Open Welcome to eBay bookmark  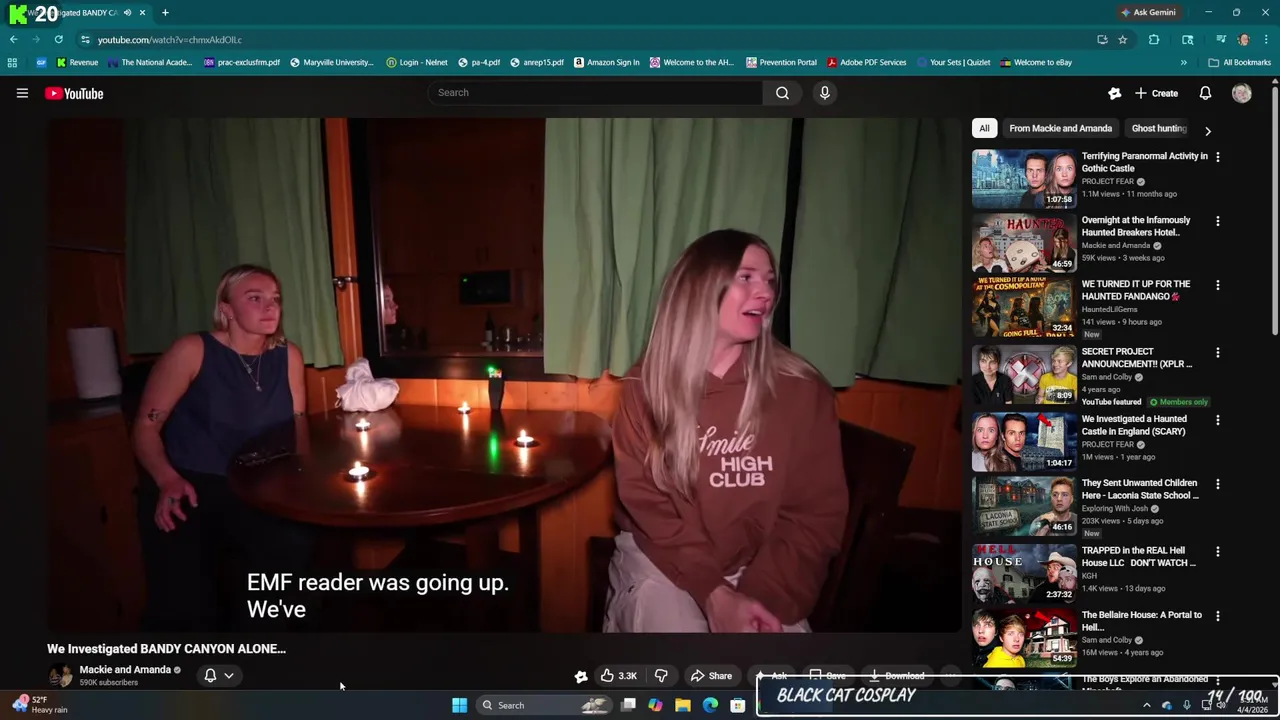1036,62
